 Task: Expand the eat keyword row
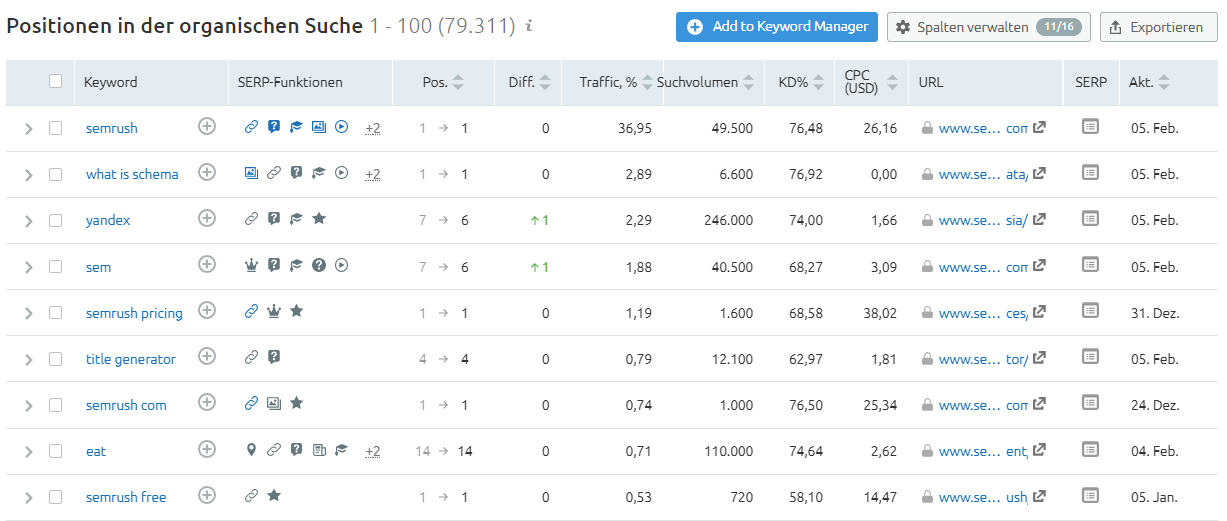pyautogui.click(x=28, y=451)
